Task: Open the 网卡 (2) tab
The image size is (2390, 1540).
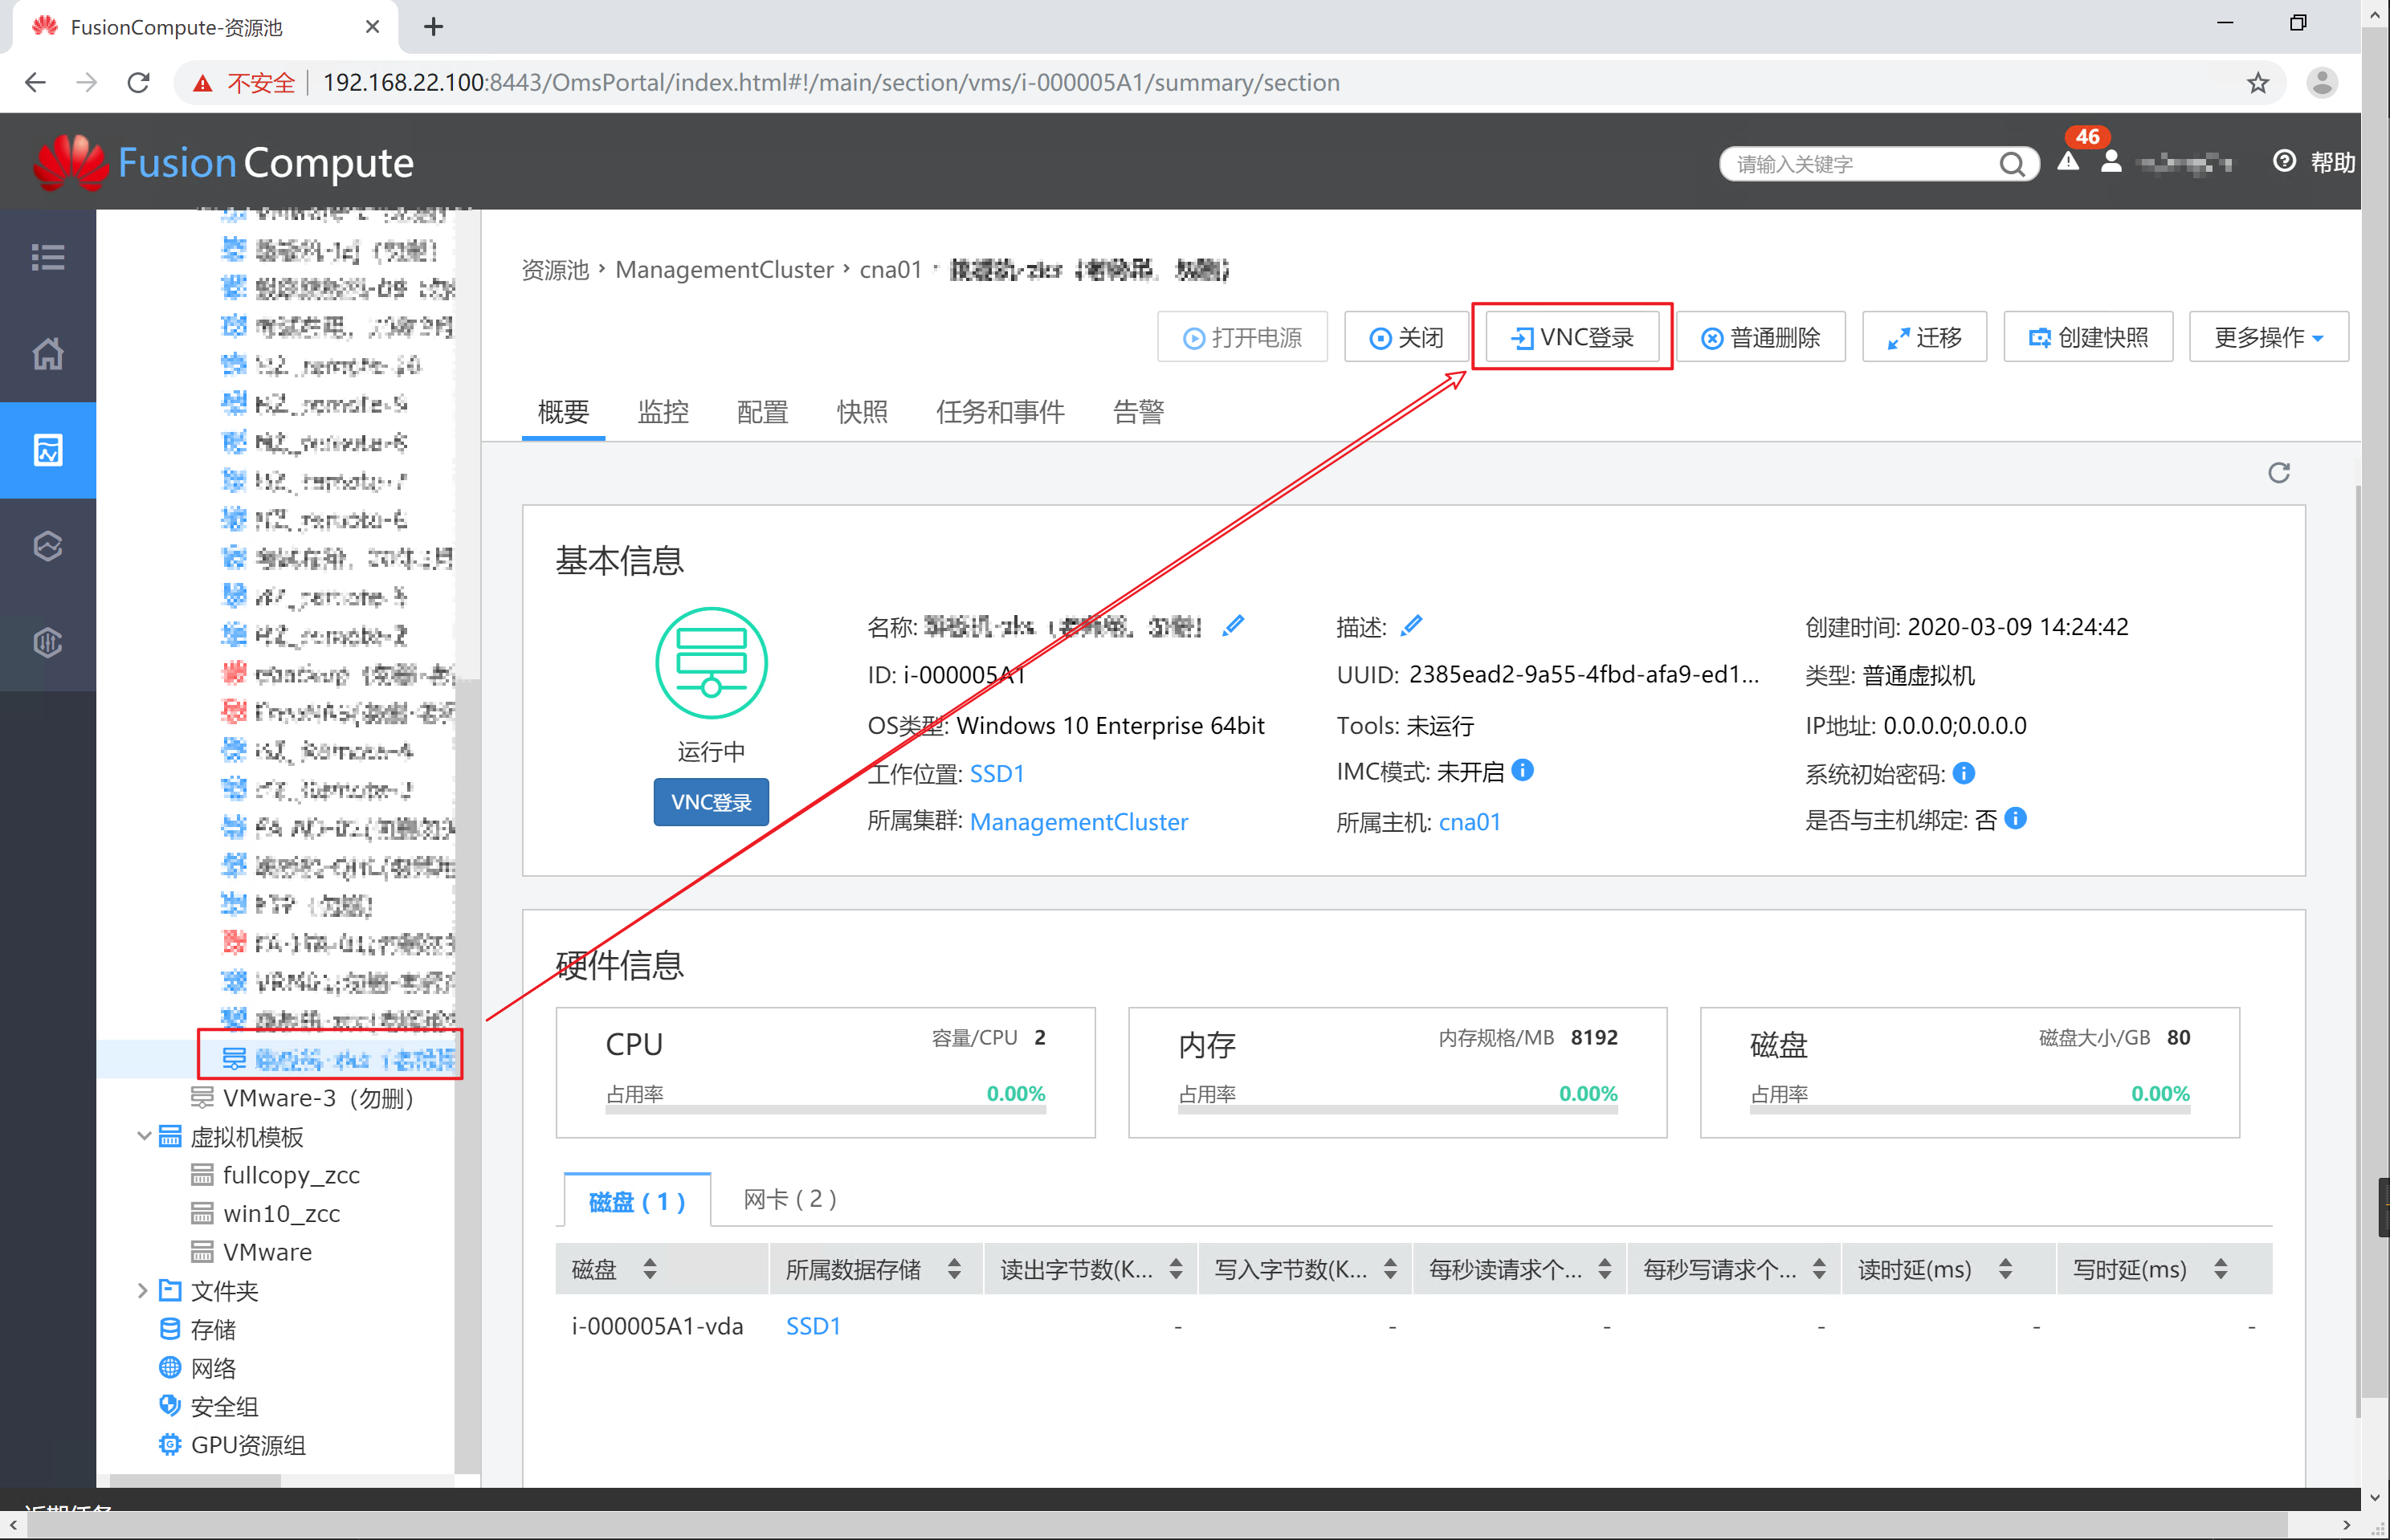Action: (789, 1198)
